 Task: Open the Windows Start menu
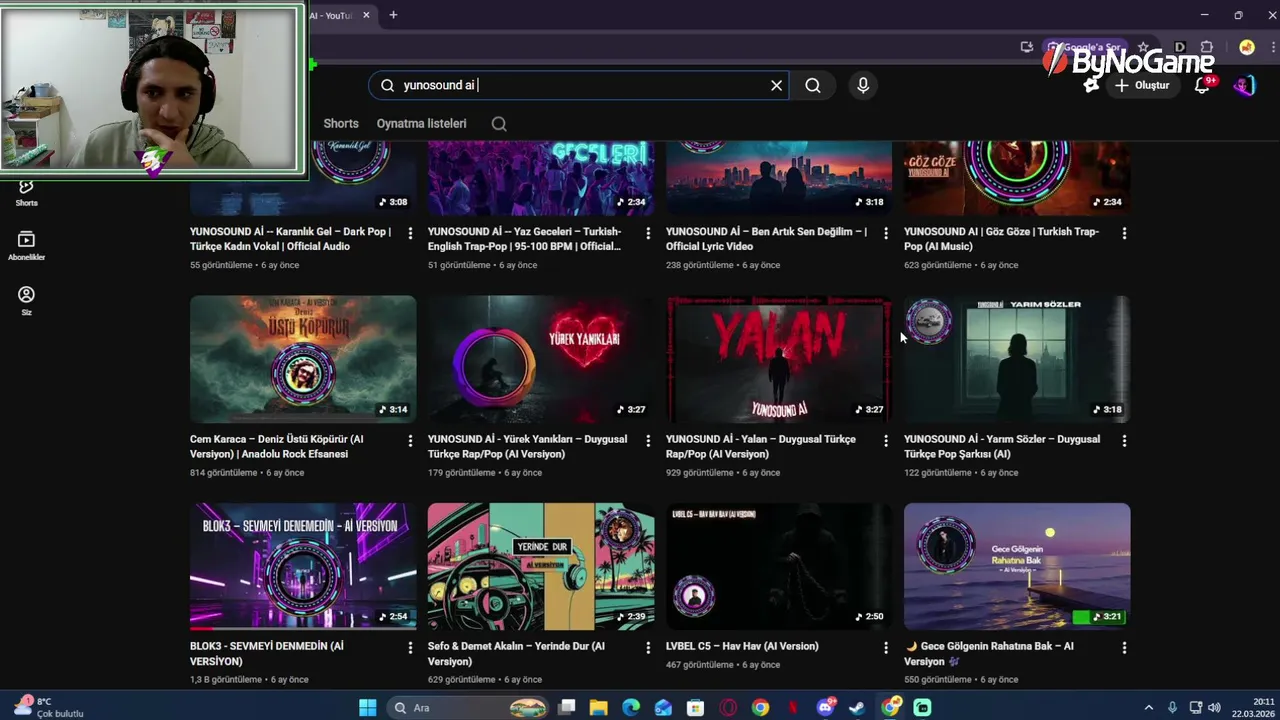pyautogui.click(x=367, y=708)
